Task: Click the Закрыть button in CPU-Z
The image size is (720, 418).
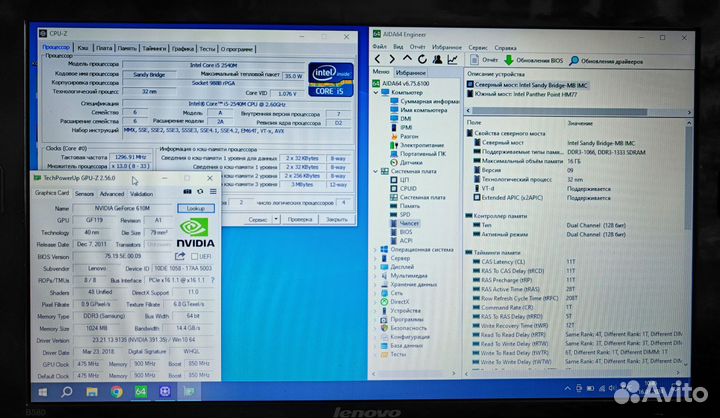Action: point(337,220)
